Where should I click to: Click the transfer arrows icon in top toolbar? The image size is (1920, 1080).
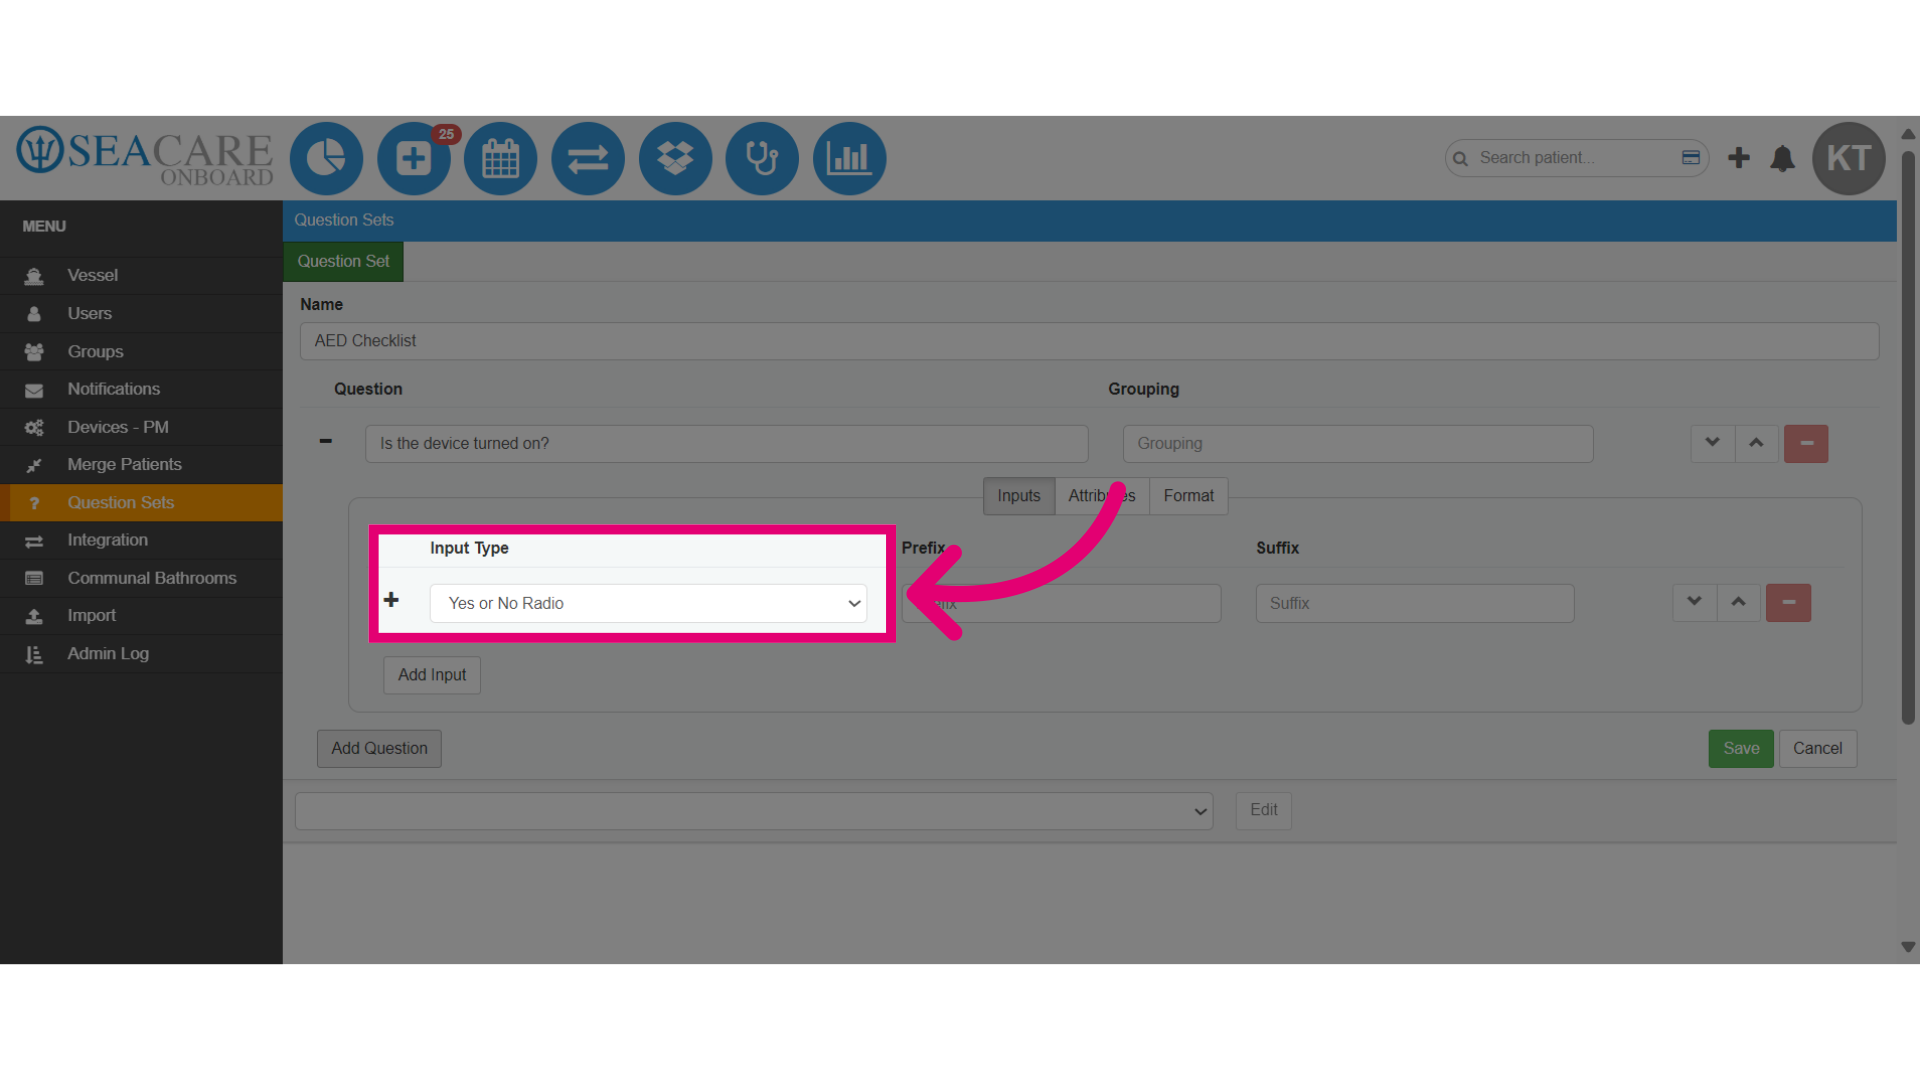(x=588, y=158)
